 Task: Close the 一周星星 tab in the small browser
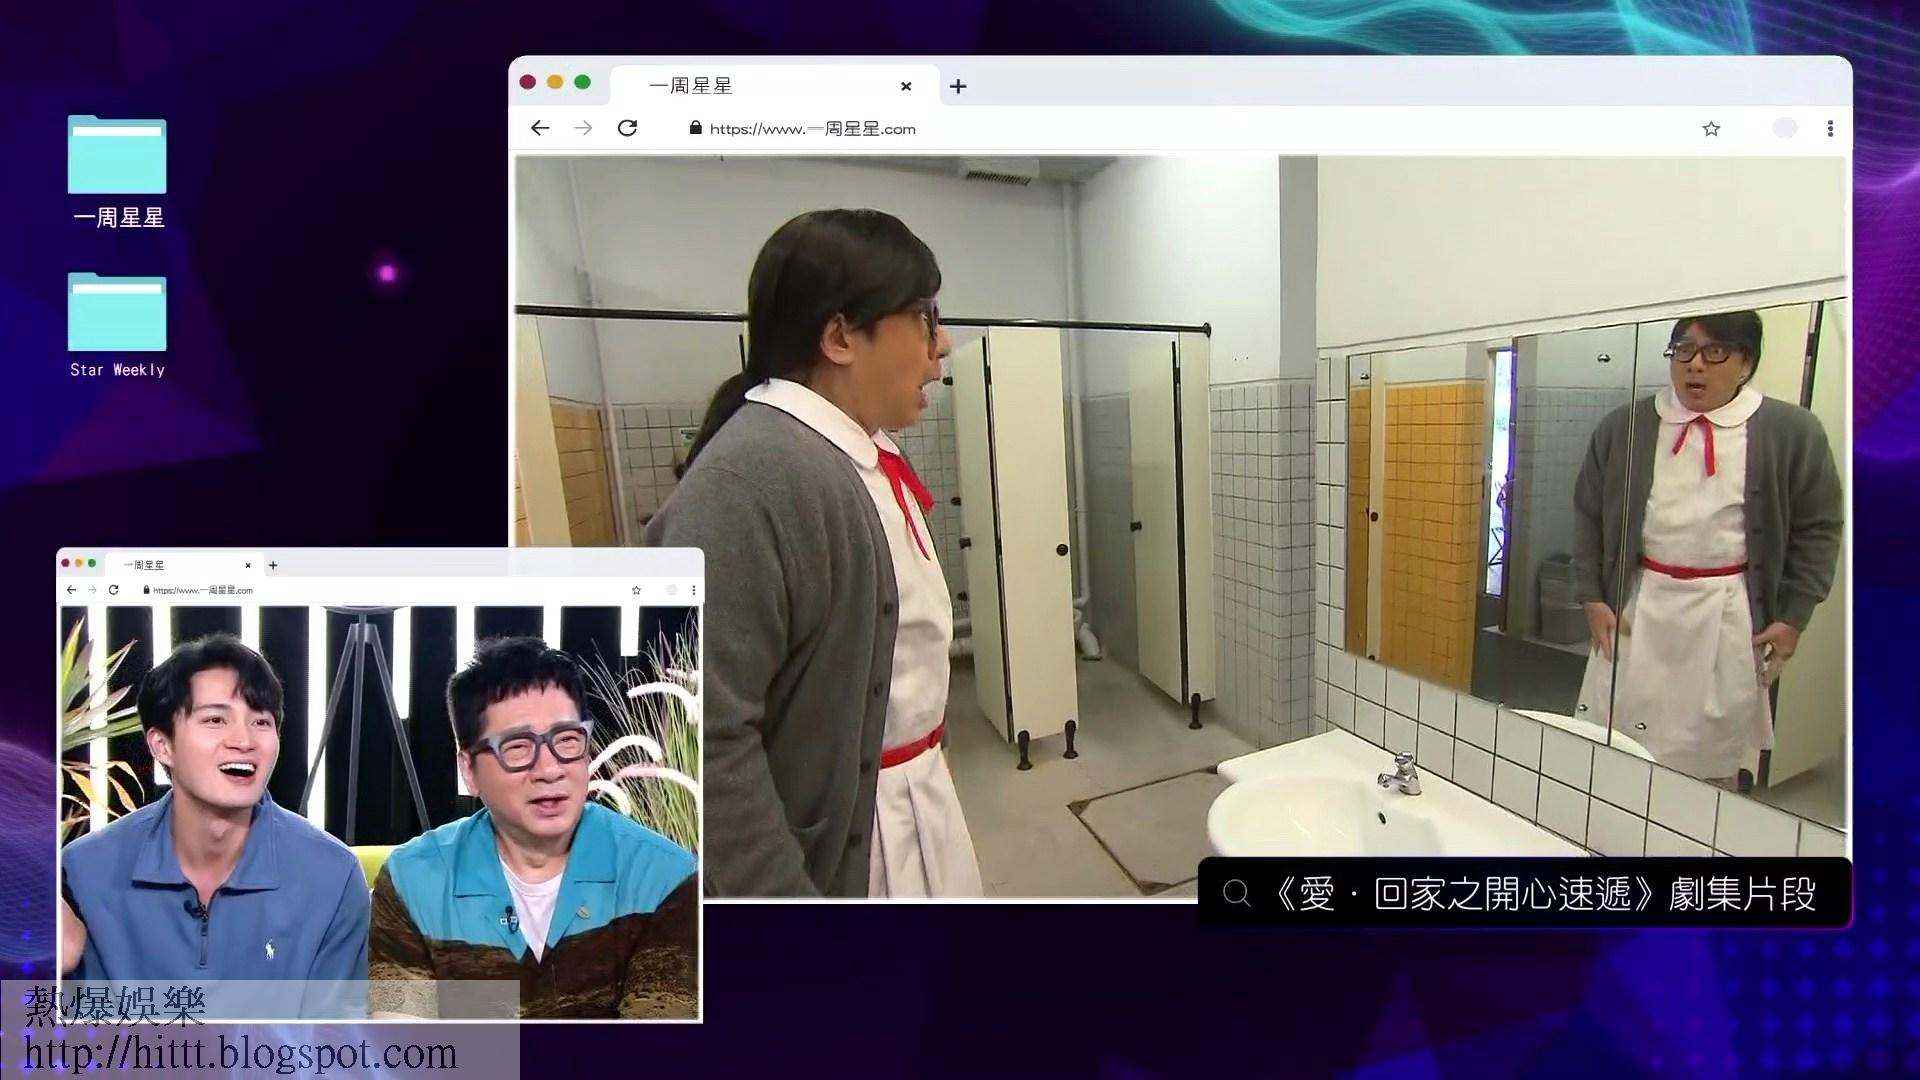click(248, 565)
